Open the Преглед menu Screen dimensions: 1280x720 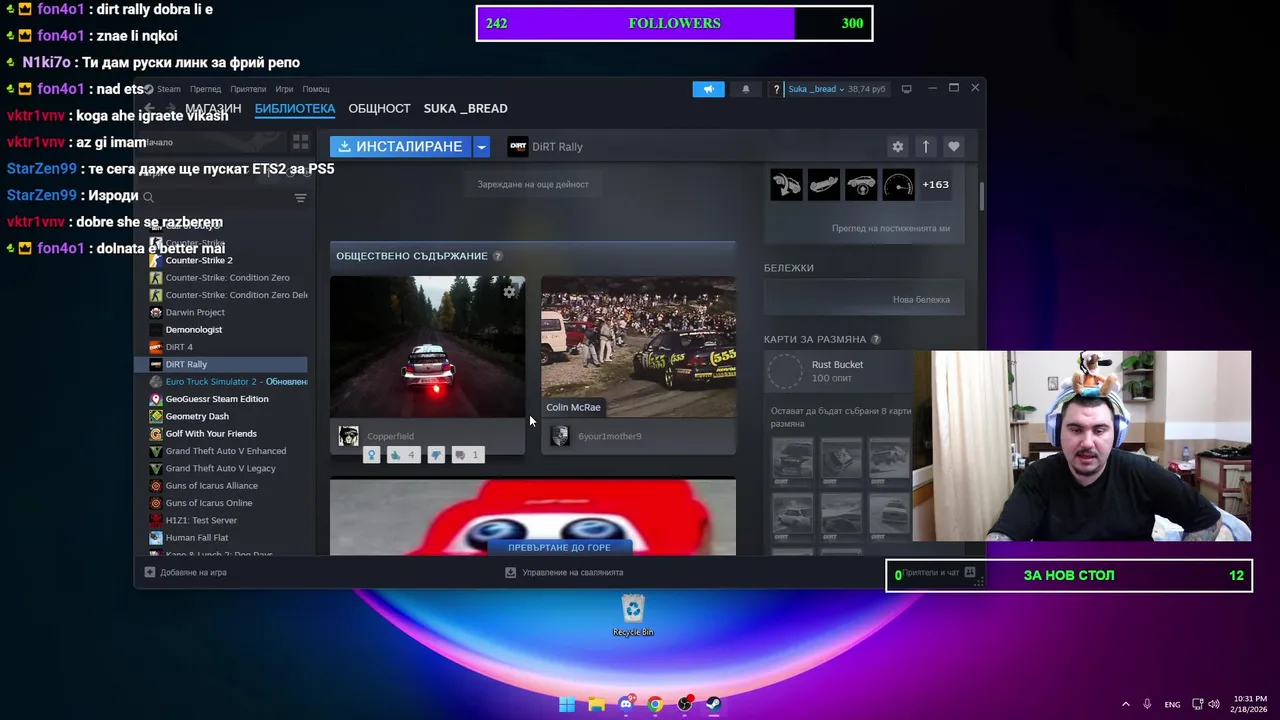coord(205,89)
